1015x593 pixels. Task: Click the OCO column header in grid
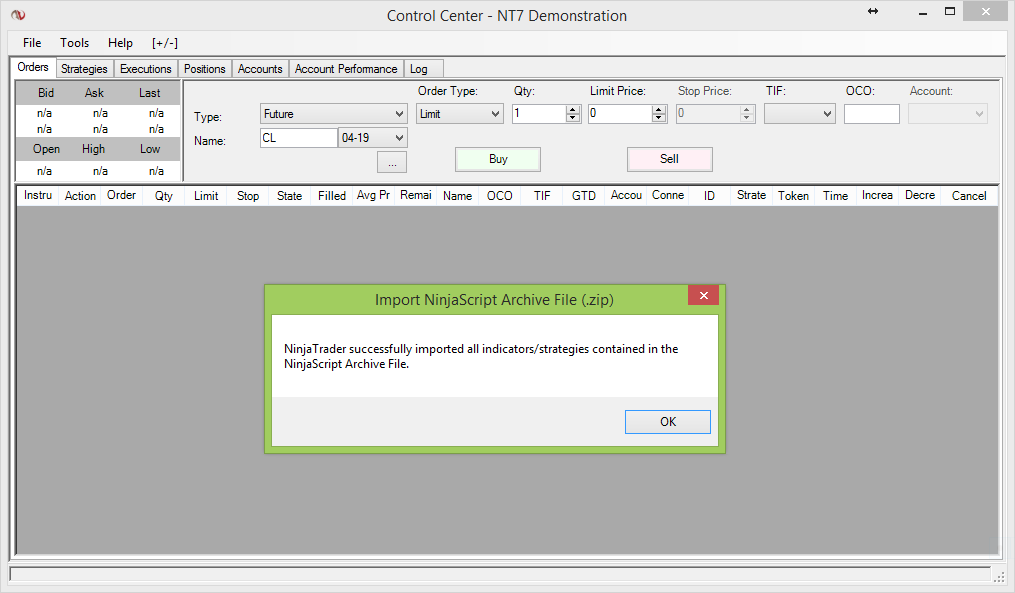click(x=500, y=196)
